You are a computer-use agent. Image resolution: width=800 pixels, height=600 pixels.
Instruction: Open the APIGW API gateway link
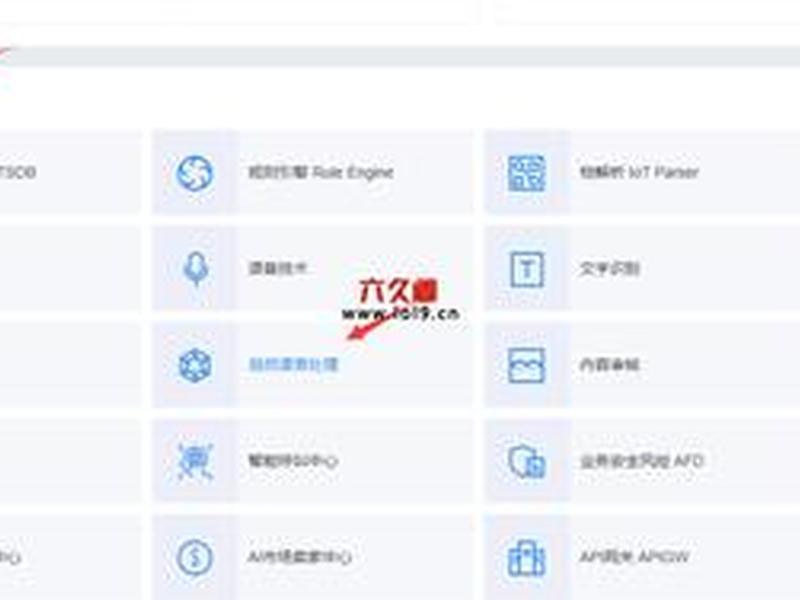(x=634, y=557)
